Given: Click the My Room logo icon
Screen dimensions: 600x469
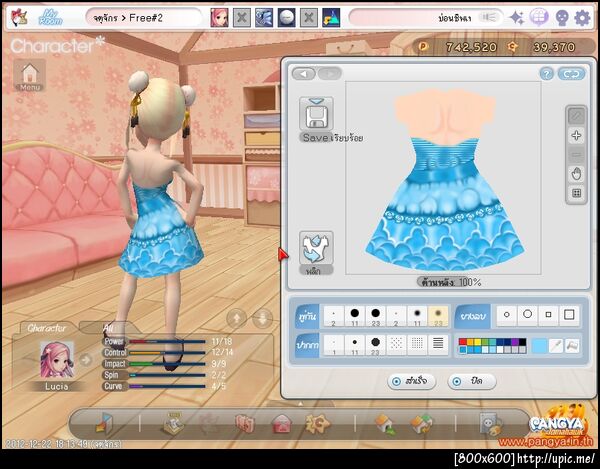Looking at the screenshot, I should pos(51,18).
